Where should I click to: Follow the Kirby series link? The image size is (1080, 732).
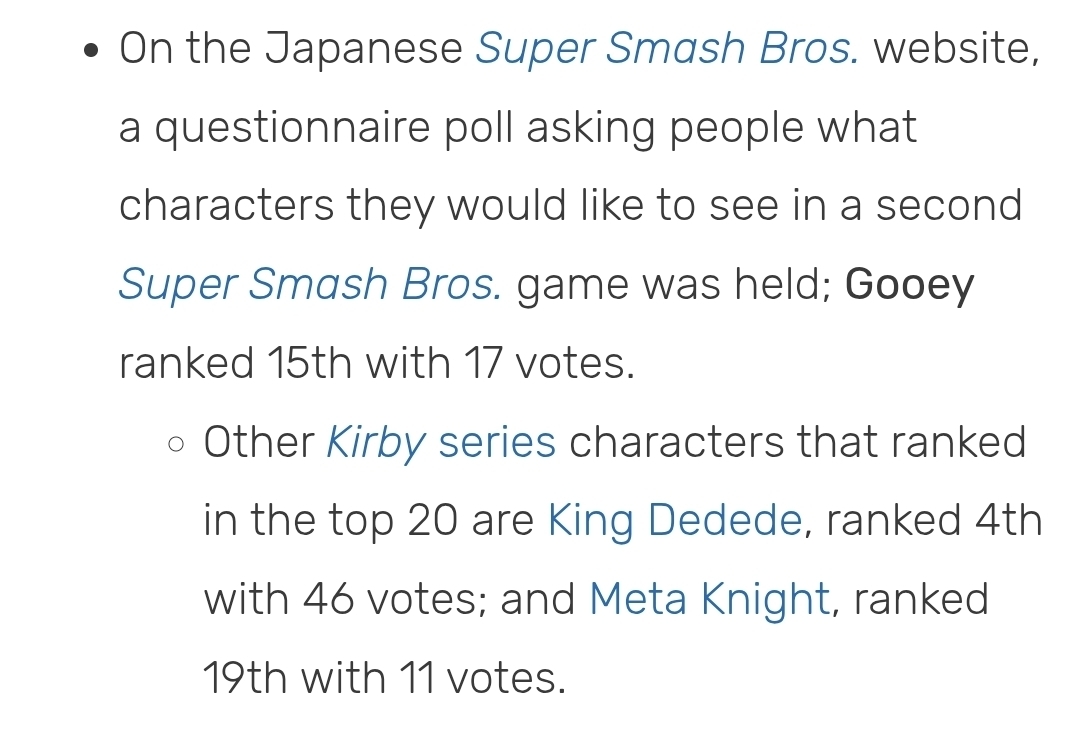click(x=441, y=442)
